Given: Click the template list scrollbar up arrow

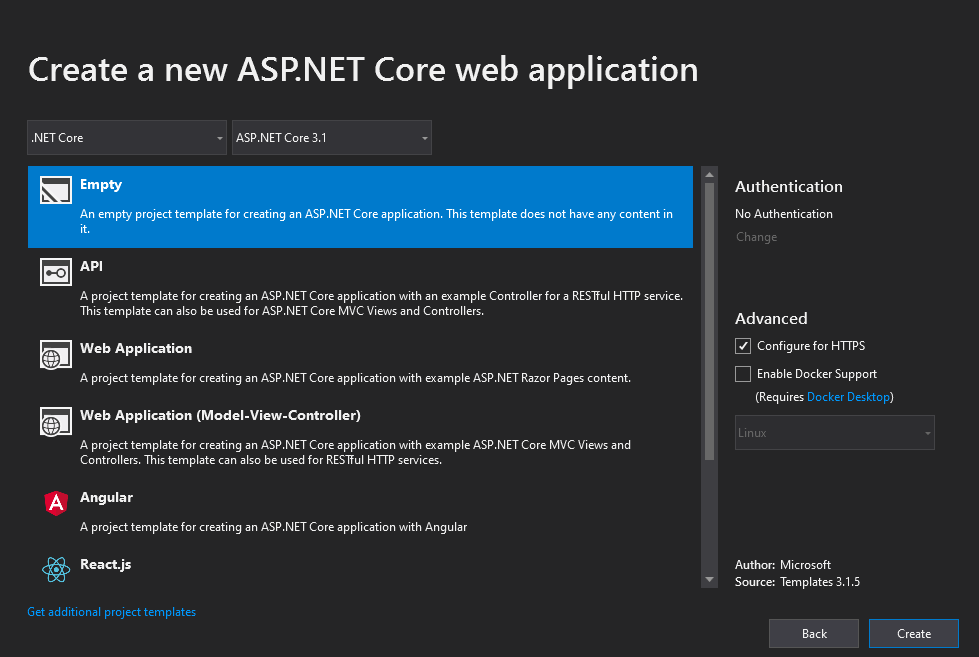Looking at the screenshot, I should click(x=709, y=174).
